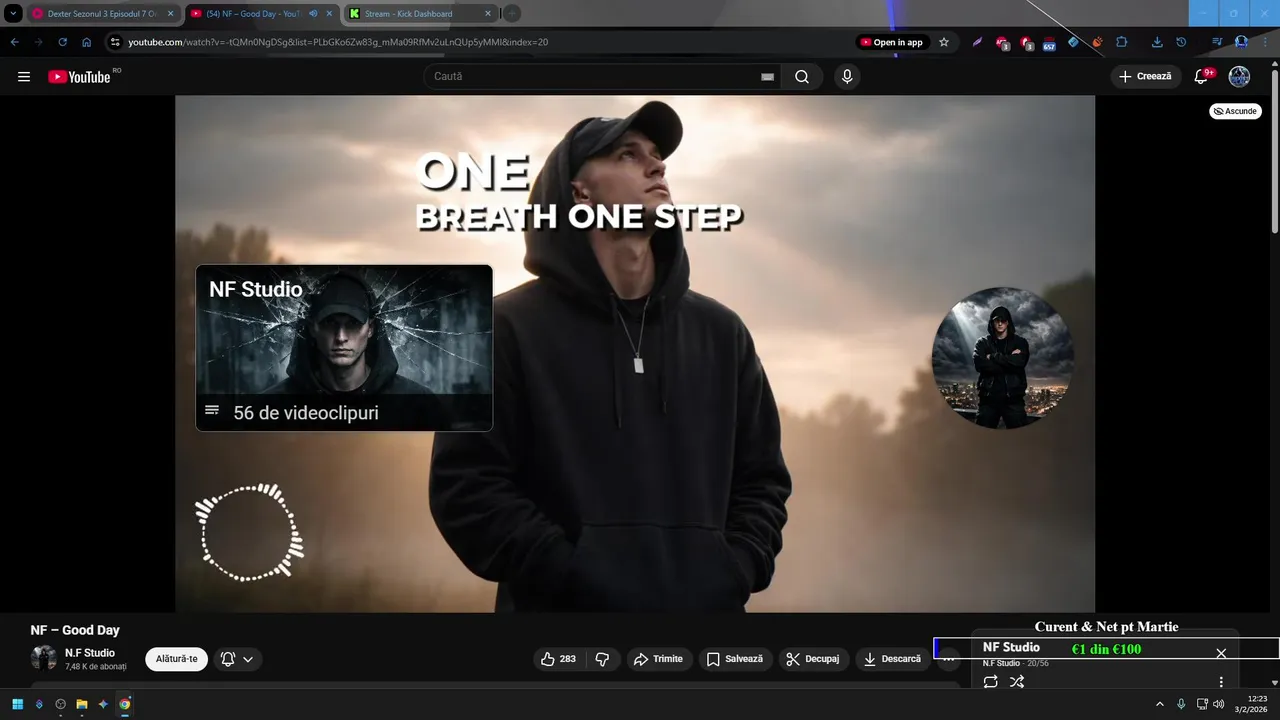
Task: Close the NF Studio playlist panel
Action: 1221,653
